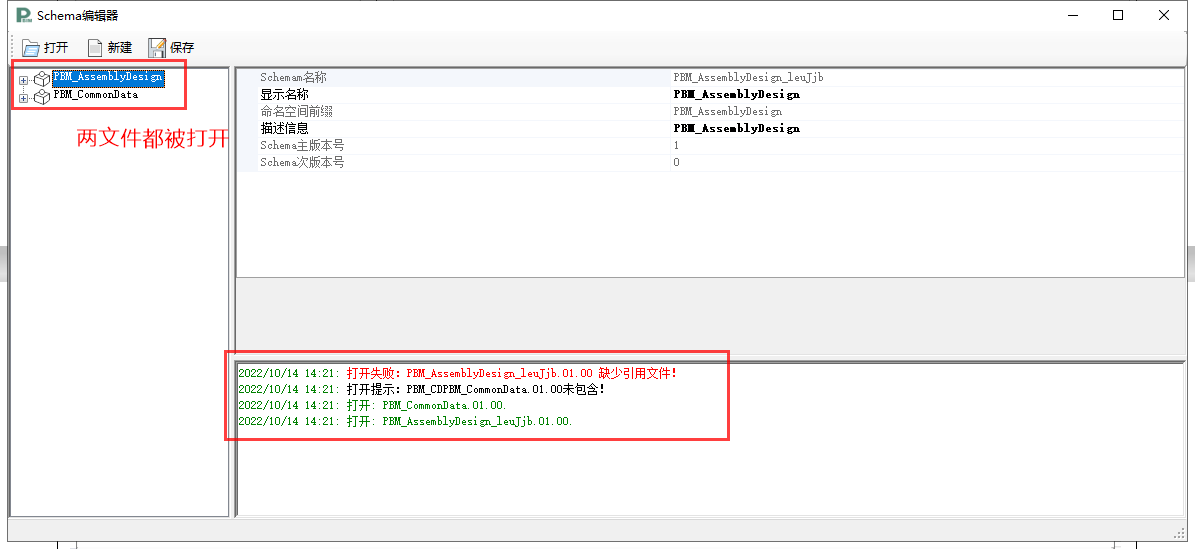
Task: Click the log line 打开: PBM_AssemblyDesign_leuJjb.01.00
Action: click(405, 422)
